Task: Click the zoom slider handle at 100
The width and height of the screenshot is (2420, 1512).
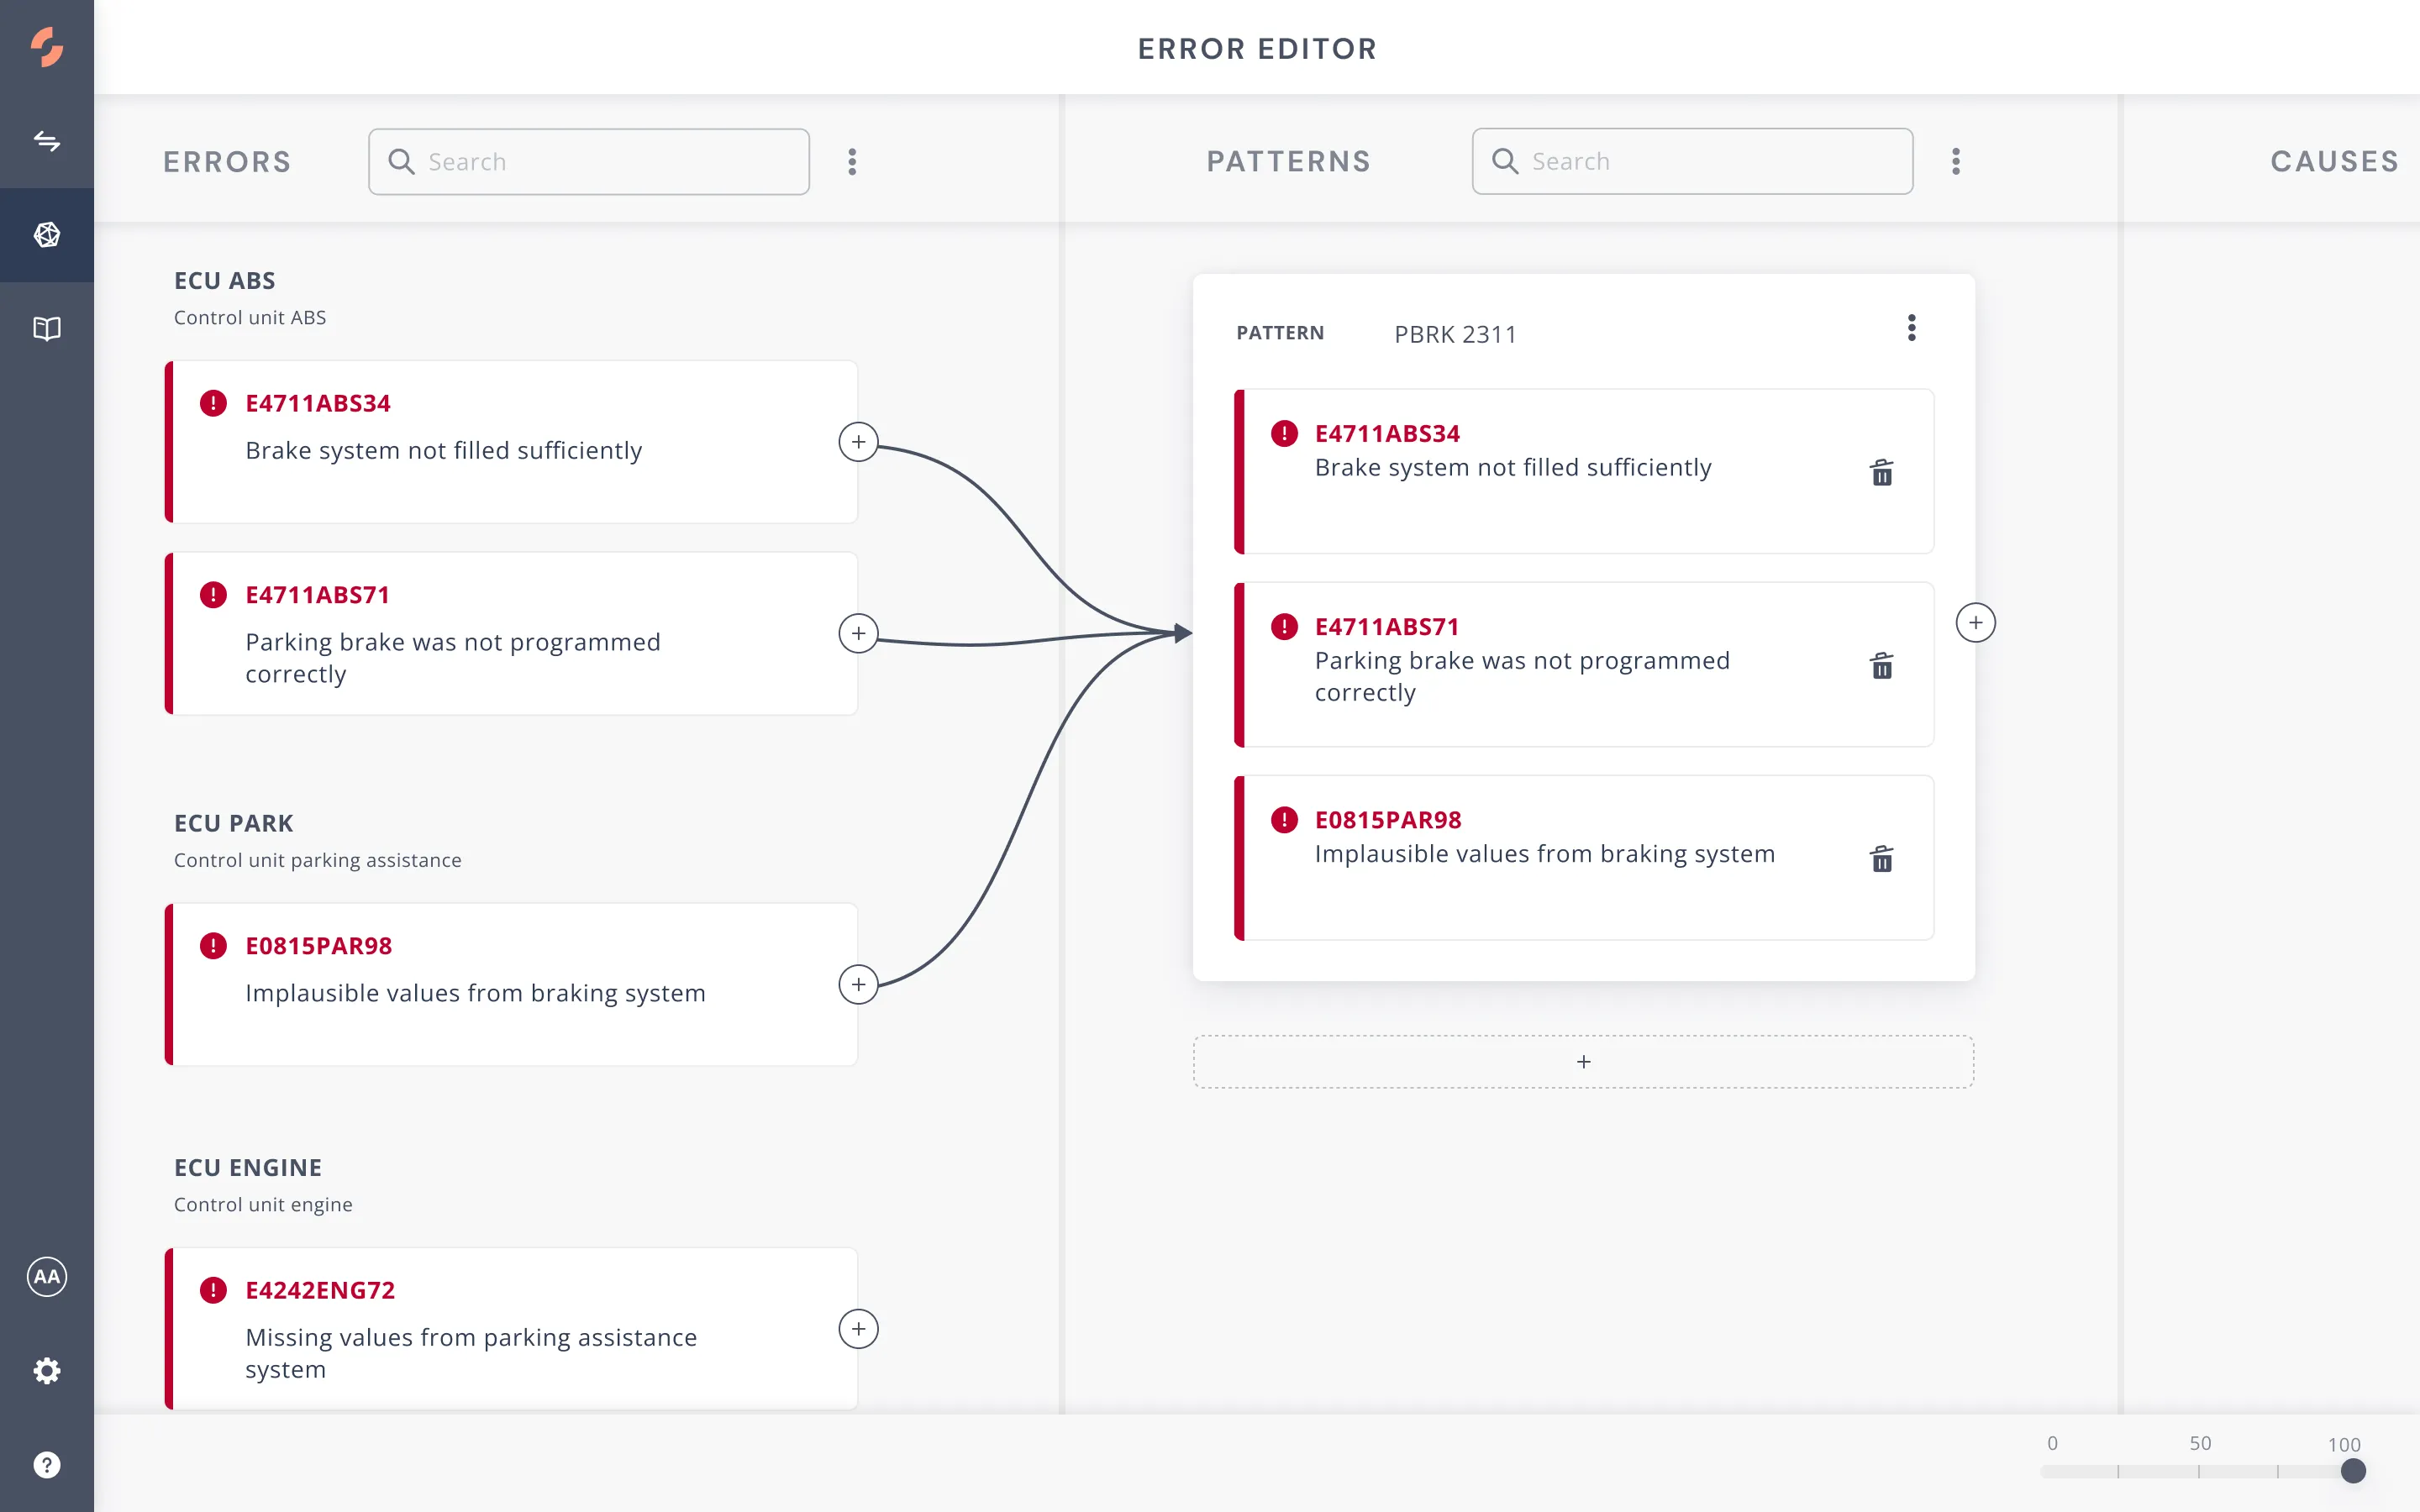Action: click(x=2353, y=1471)
